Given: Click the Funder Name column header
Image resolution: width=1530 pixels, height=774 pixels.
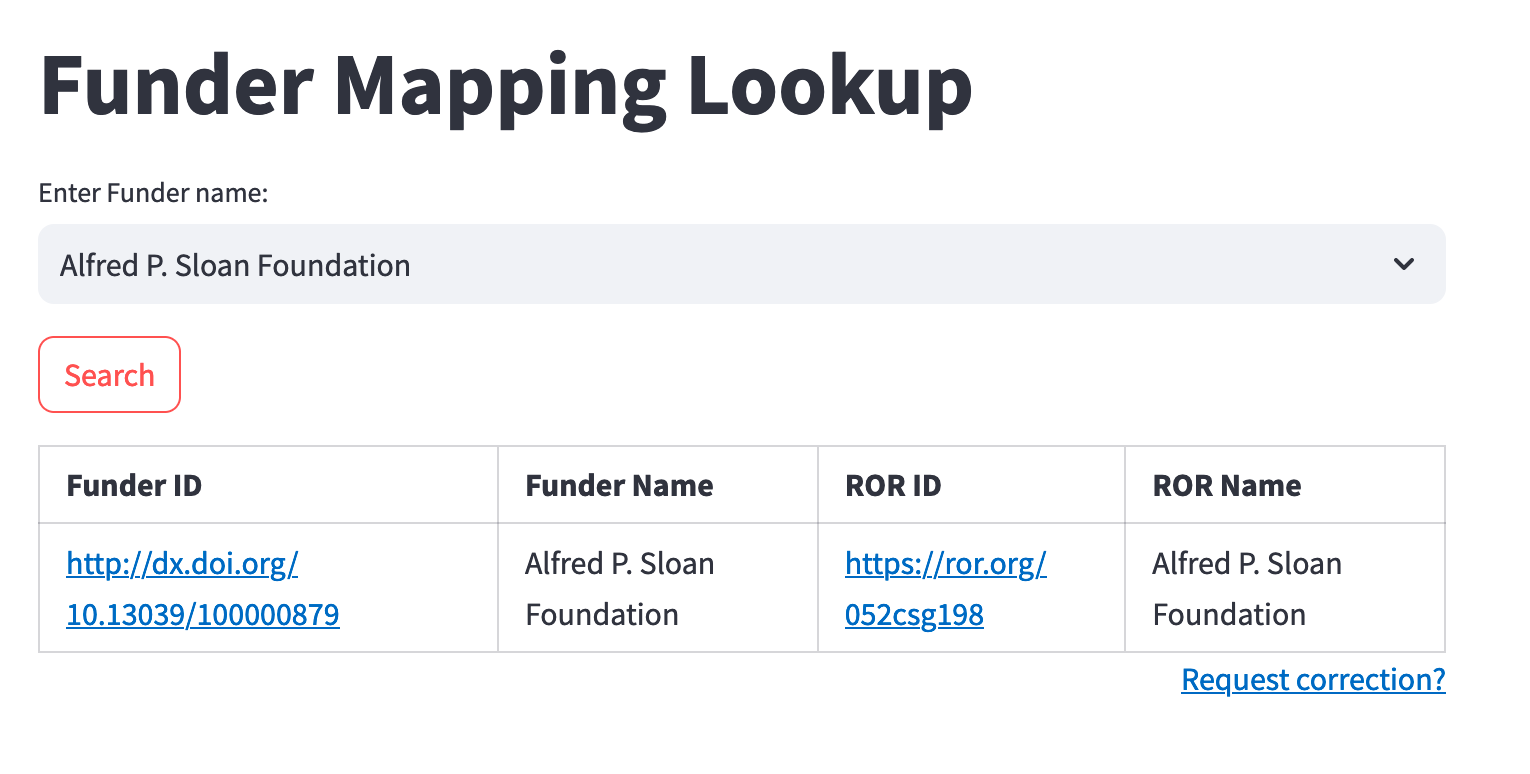Looking at the screenshot, I should click(619, 486).
